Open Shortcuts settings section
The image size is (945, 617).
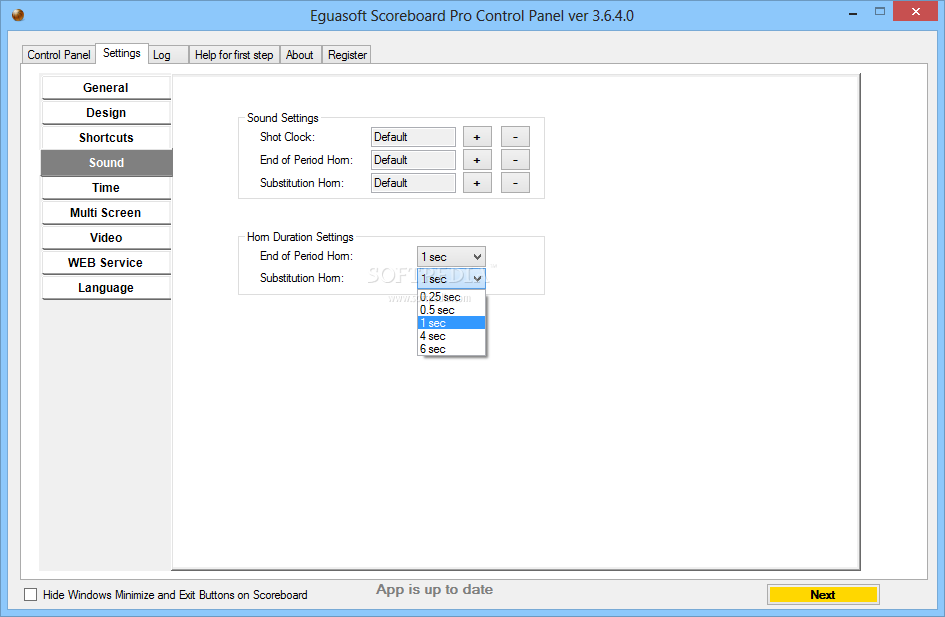[x=106, y=137]
